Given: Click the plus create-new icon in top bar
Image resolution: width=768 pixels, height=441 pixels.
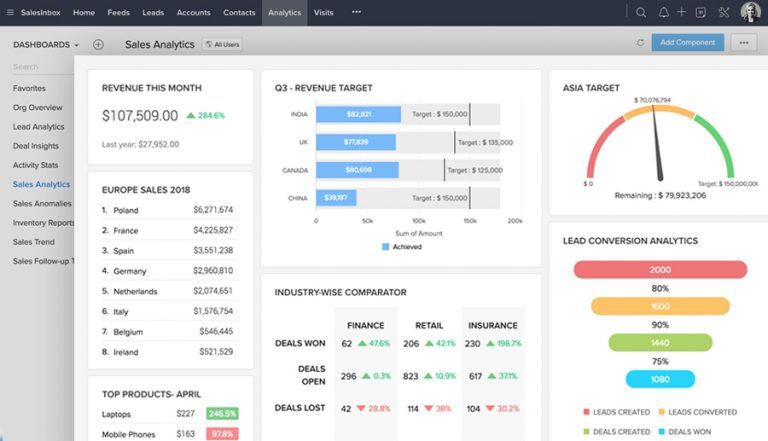Looking at the screenshot, I should pyautogui.click(x=681, y=13).
